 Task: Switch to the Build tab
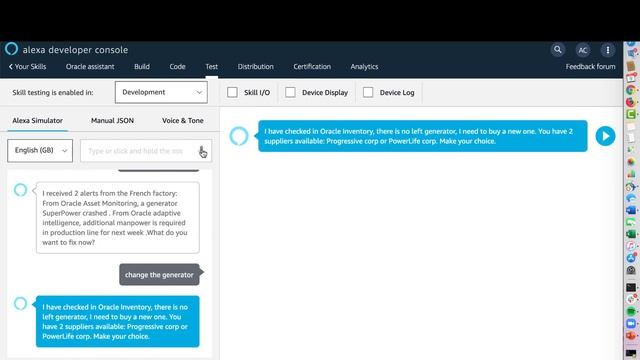coord(142,67)
